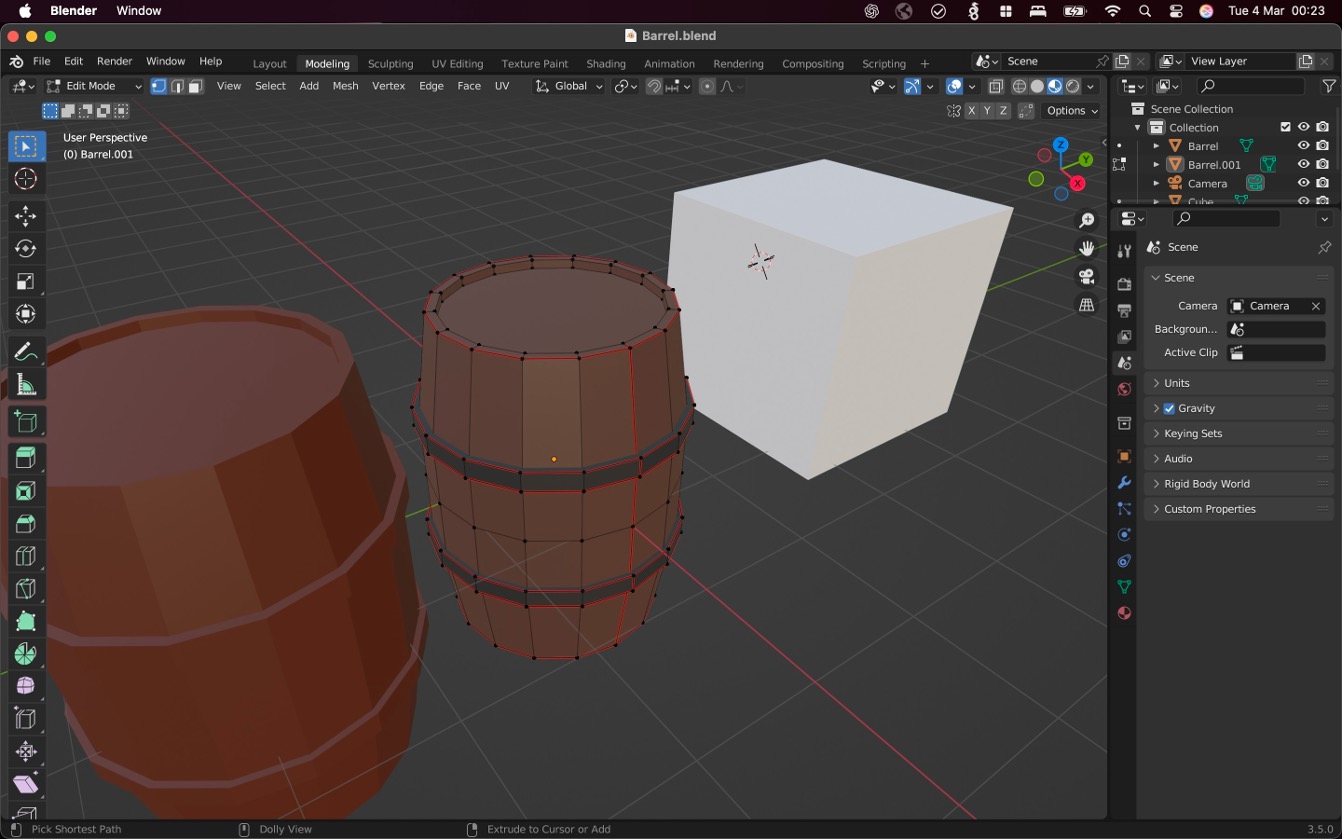Viewport: 1342px width, 840px height.
Task: Enable Y axis mirroring
Action: pyautogui.click(x=987, y=110)
